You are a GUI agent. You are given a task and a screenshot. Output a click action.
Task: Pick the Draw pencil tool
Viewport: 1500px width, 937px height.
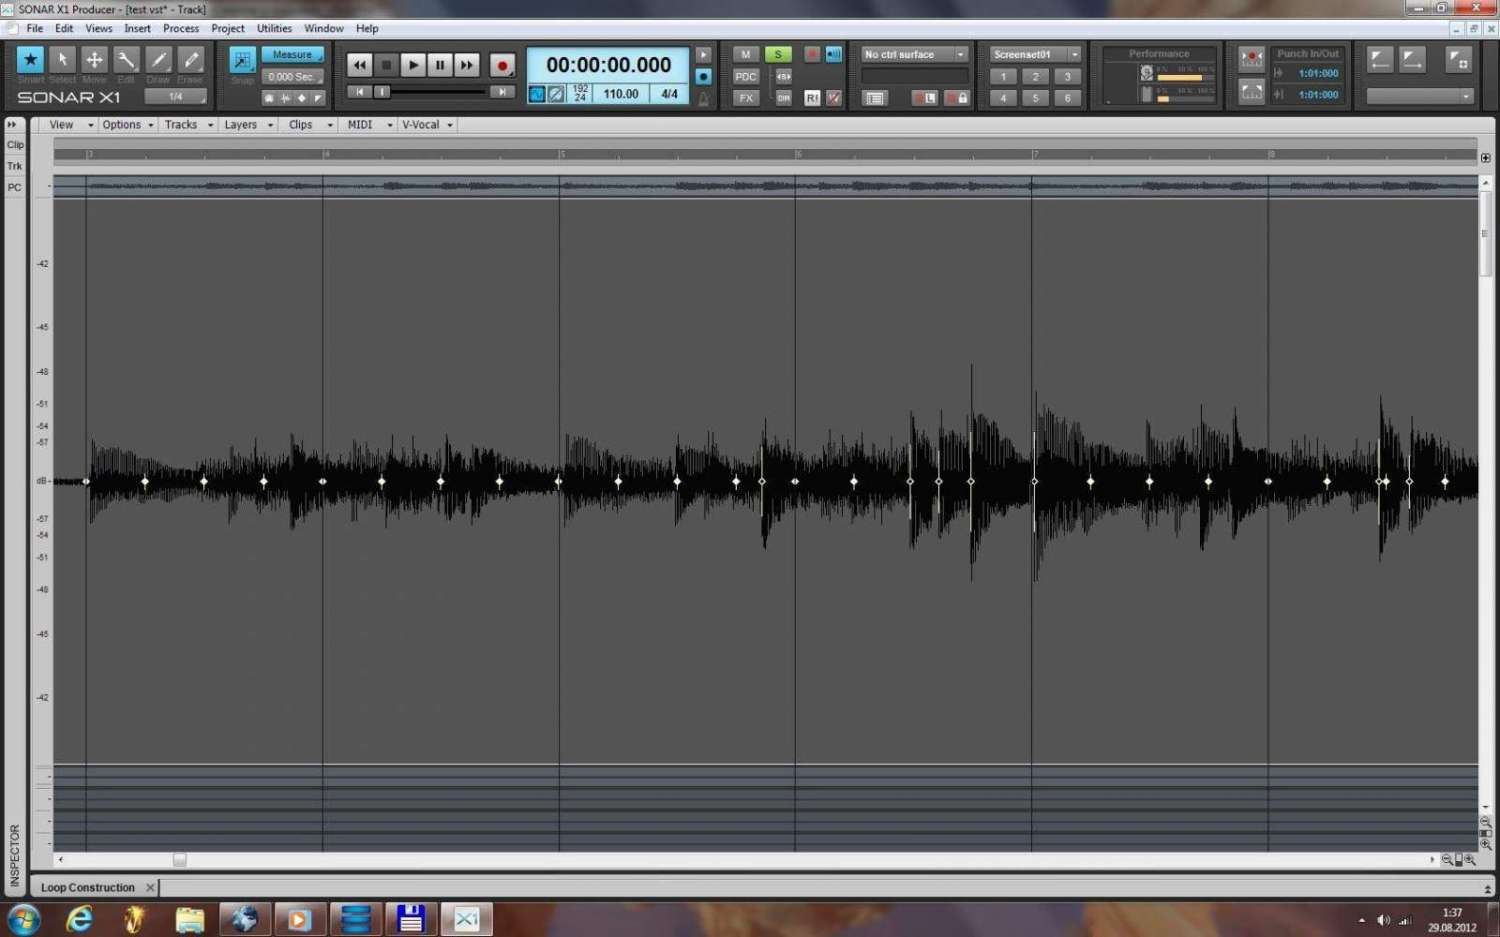tap(158, 60)
